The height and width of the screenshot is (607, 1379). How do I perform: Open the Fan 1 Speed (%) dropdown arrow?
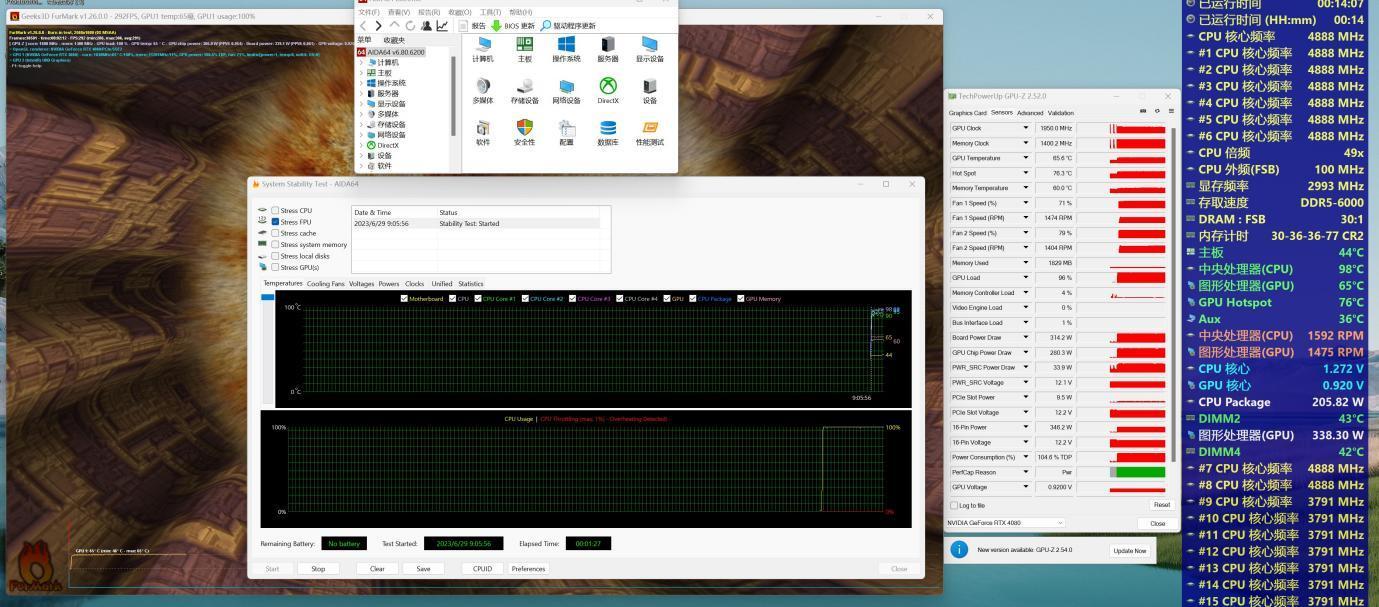1025,203
